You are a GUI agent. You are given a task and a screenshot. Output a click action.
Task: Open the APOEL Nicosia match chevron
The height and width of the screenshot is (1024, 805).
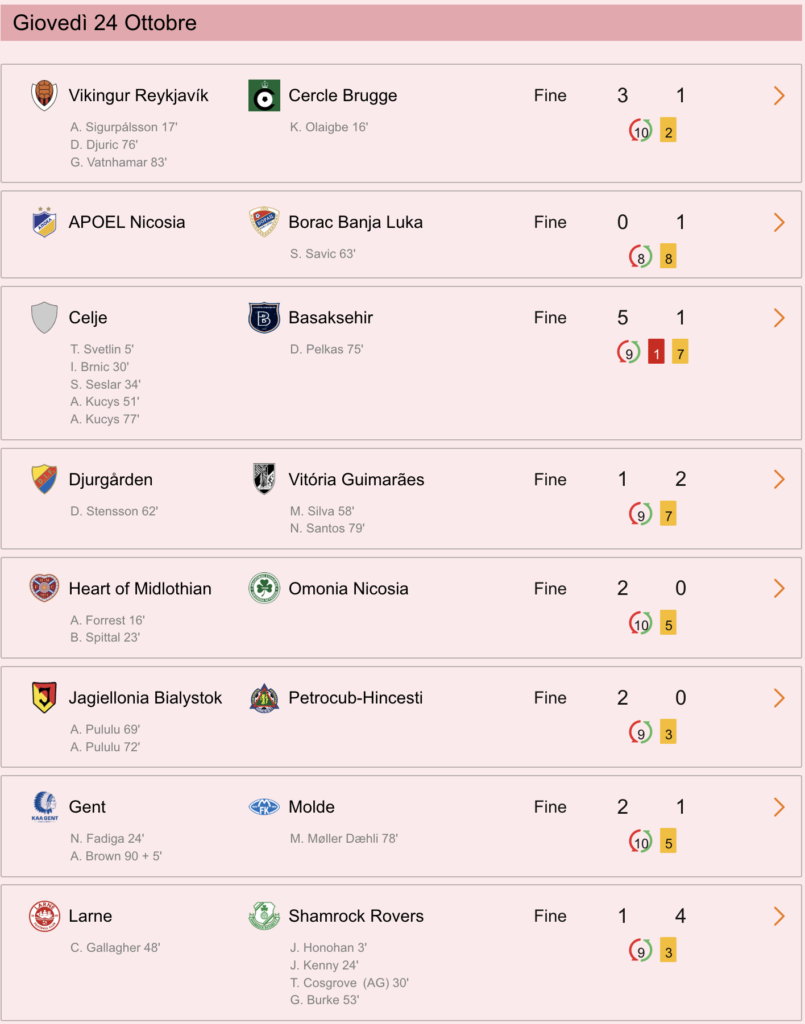779,222
